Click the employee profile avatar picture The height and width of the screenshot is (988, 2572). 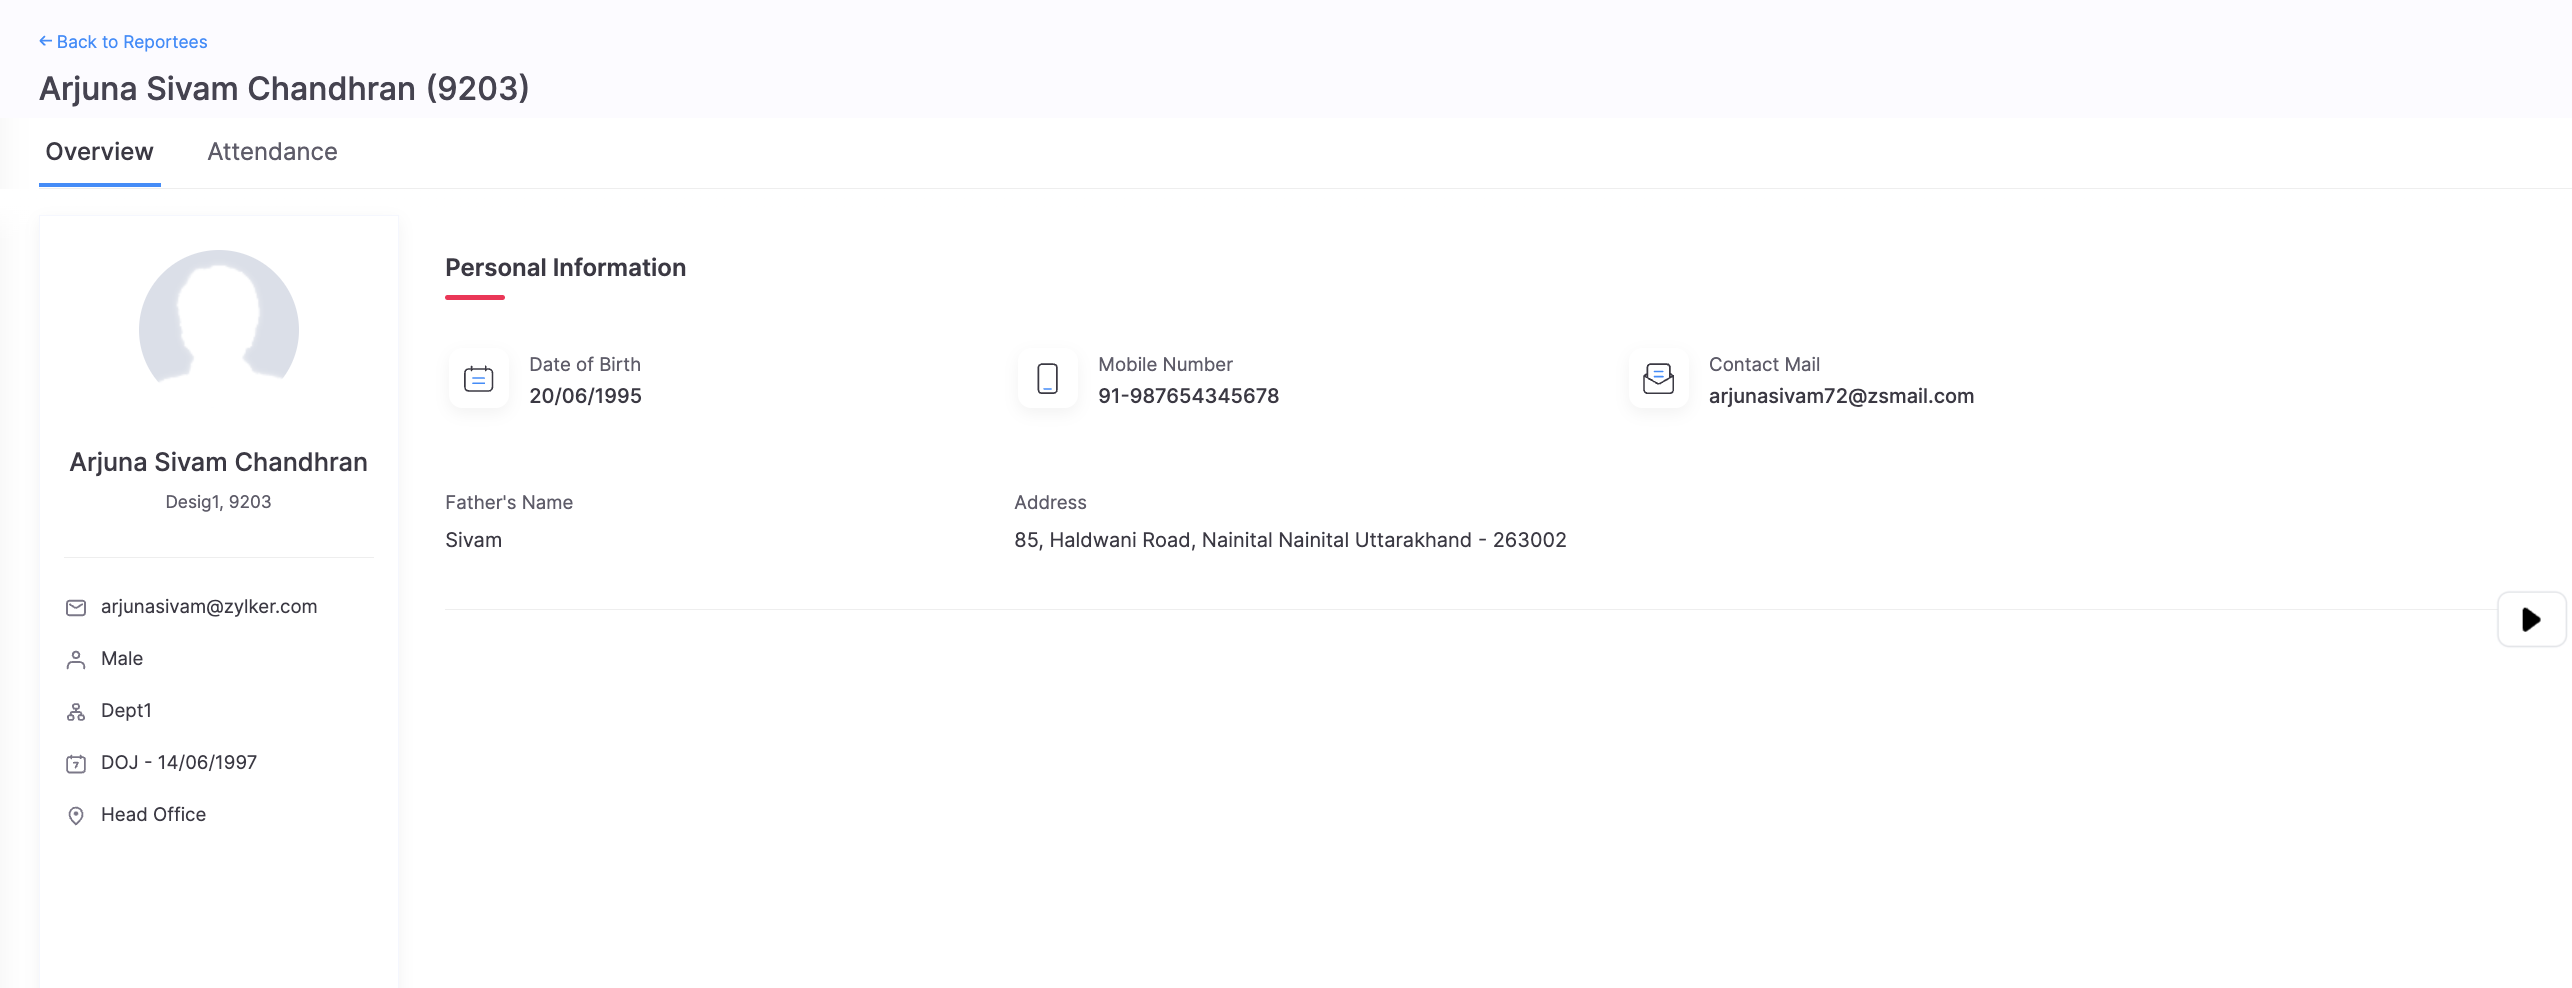[219, 320]
